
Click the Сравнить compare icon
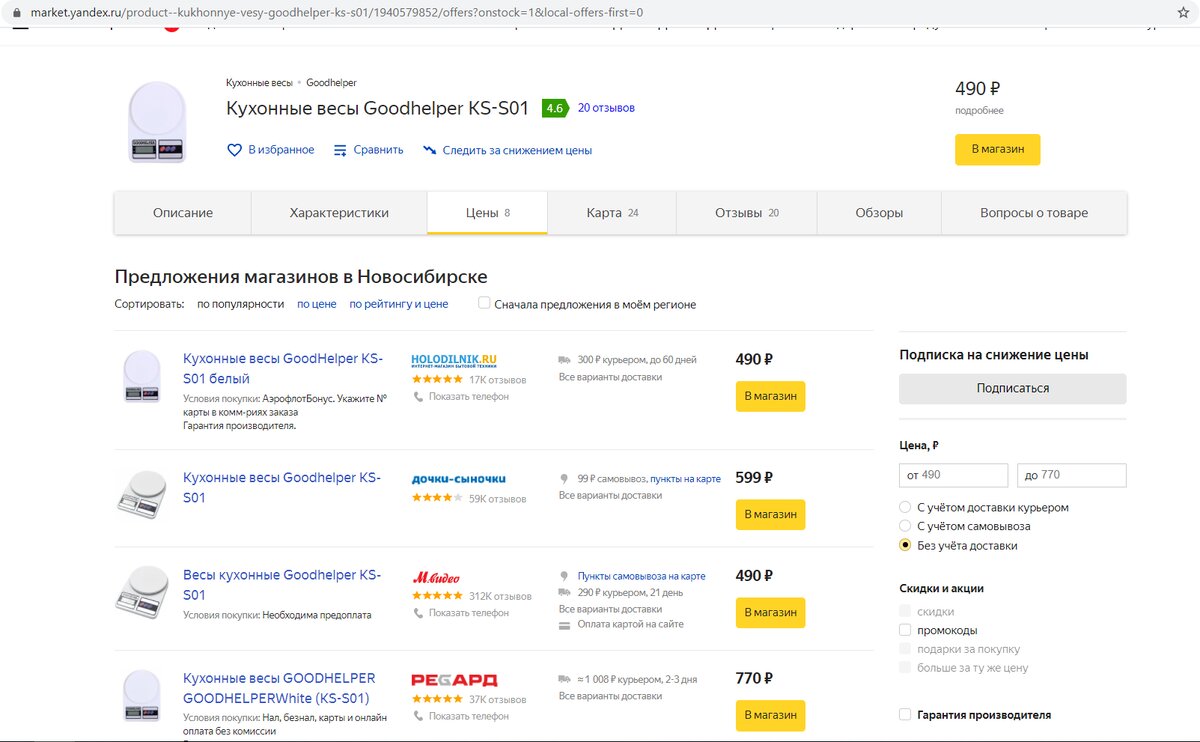click(340, 150)
